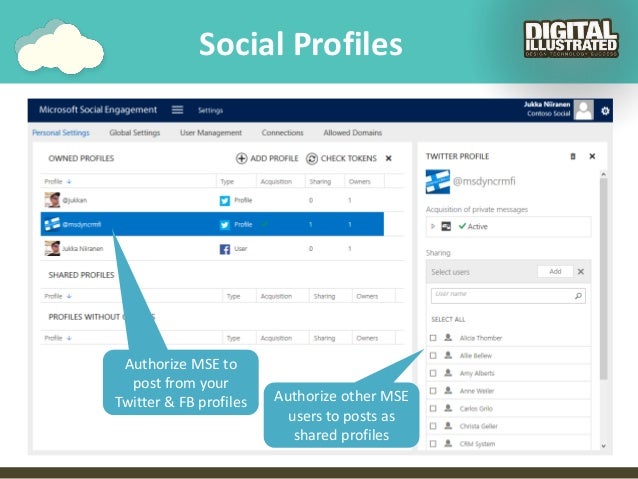Click person icon next to Christa Geller
The width and height of the screenshot is (638, 479).
click(448, 426)
